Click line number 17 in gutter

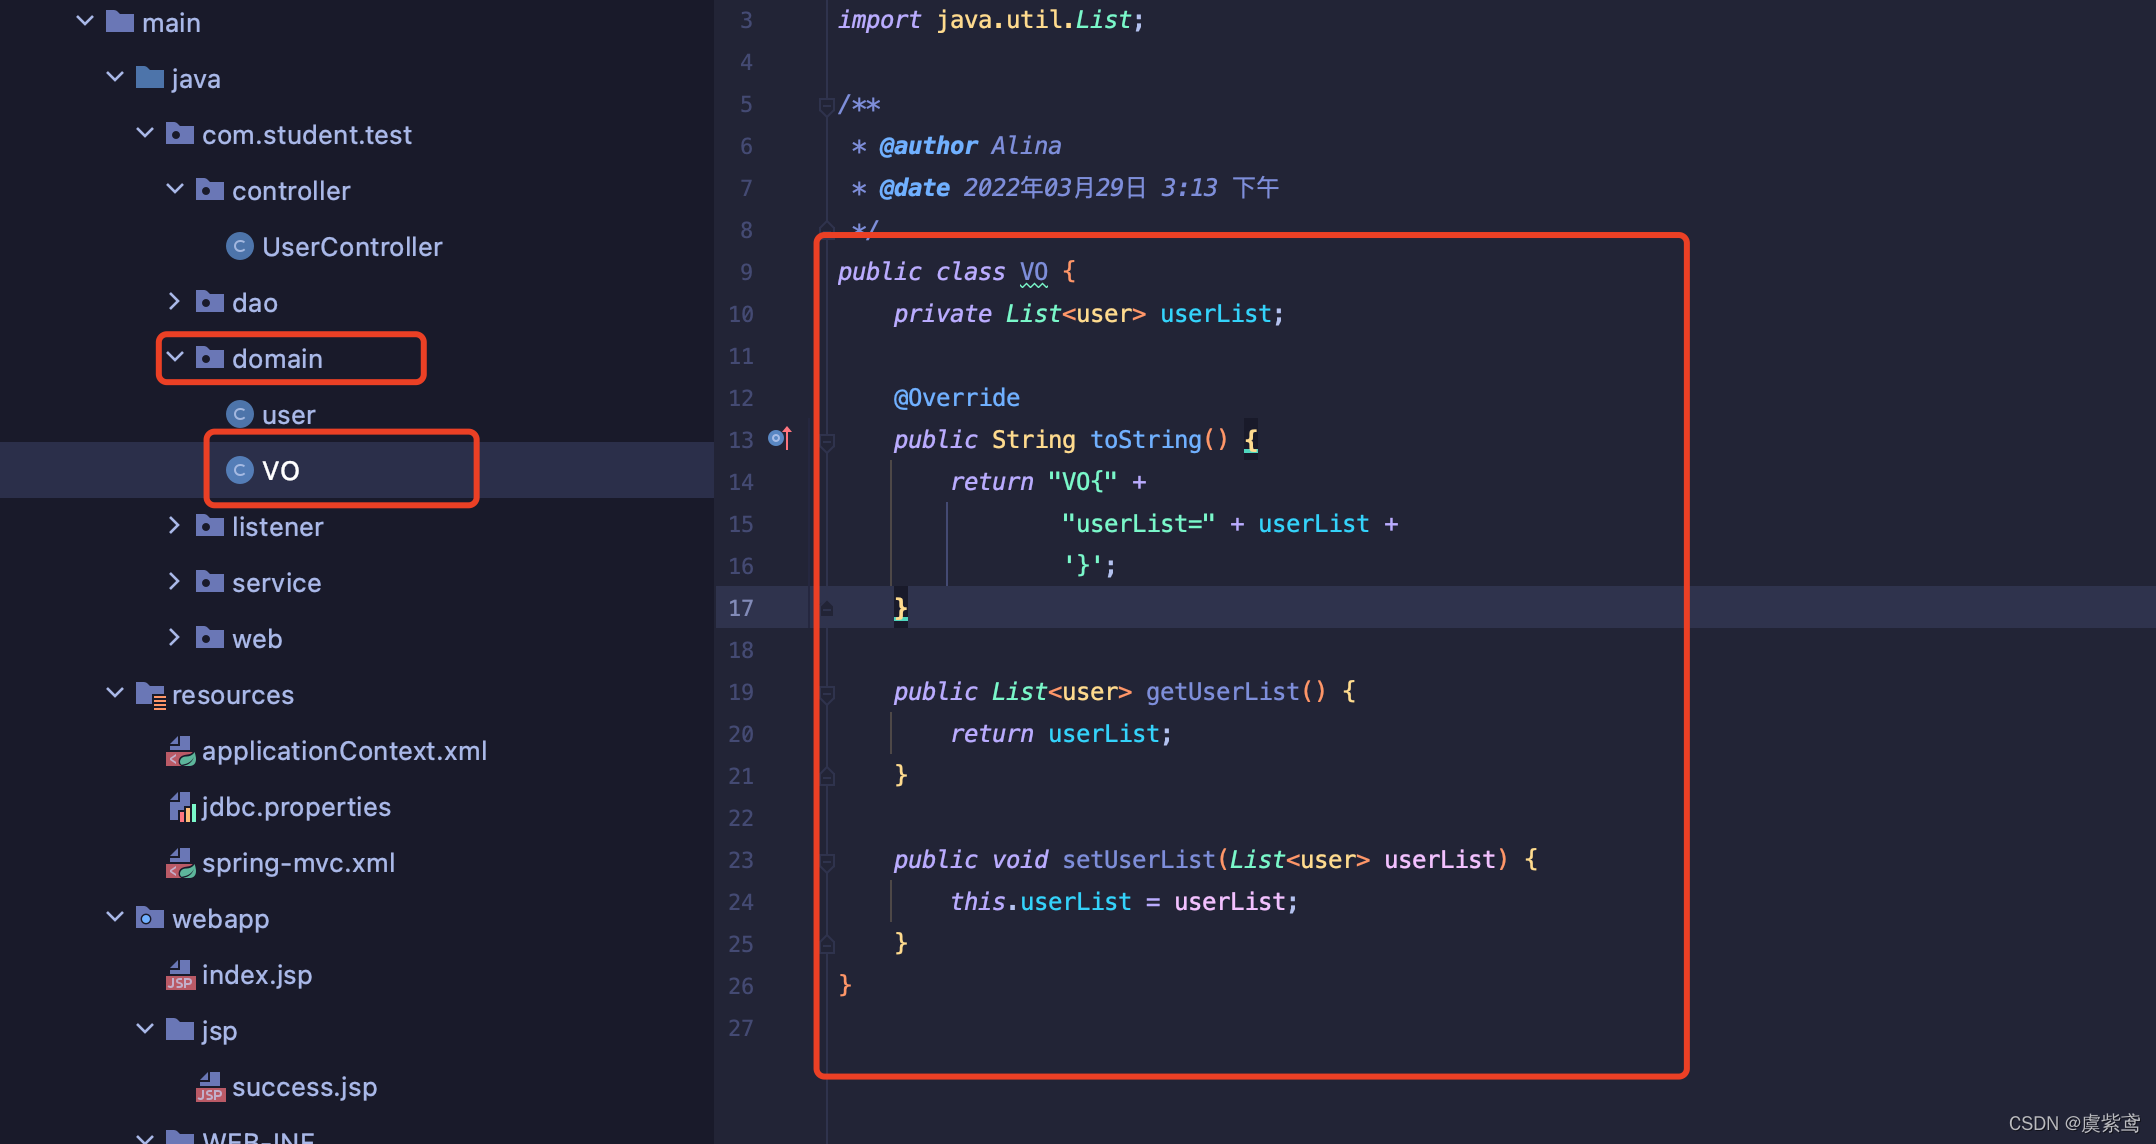(x=740, y=608)
